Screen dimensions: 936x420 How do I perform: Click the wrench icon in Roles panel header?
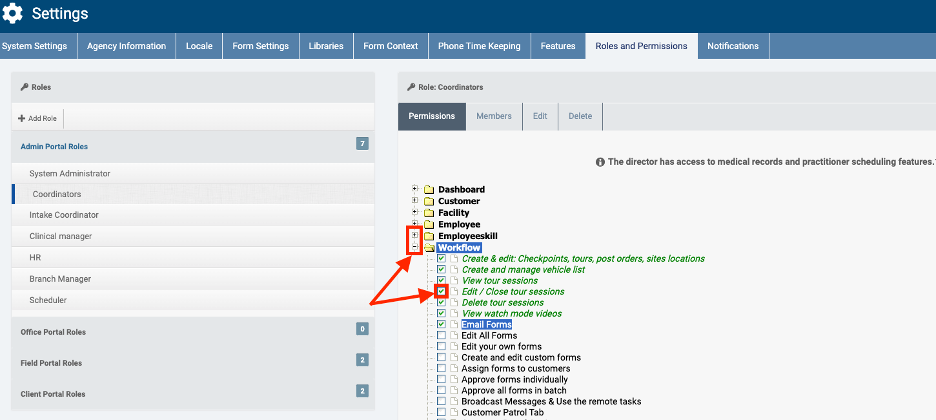pyautogui.click(x=24, y=87)
